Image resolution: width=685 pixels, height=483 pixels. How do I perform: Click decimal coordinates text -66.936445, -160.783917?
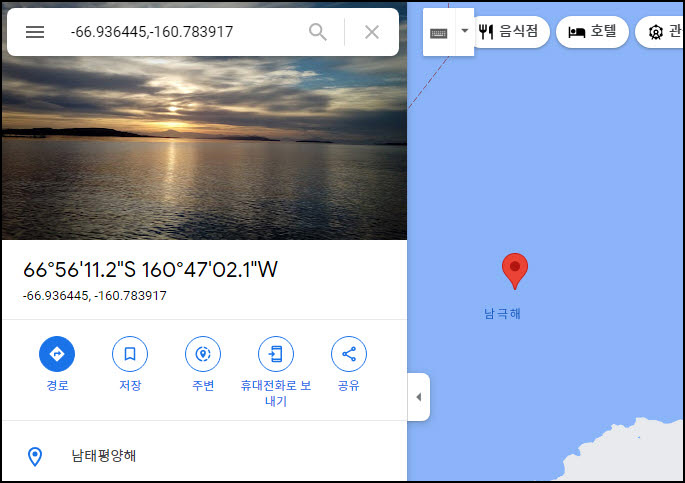pyautogui.click(x=95, y=296)
